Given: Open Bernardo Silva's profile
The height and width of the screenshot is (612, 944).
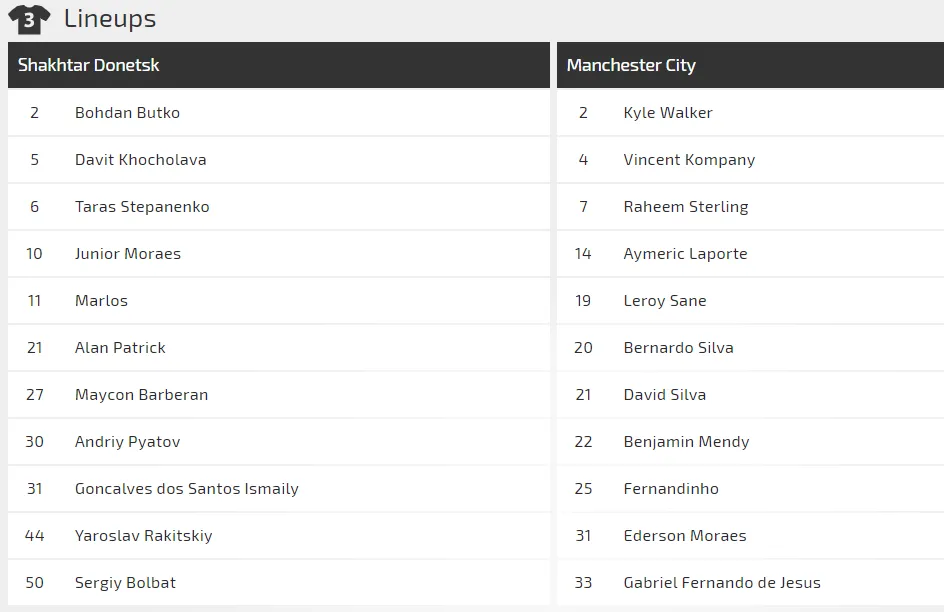Looking at the screenshot, I should pos(678,348).
